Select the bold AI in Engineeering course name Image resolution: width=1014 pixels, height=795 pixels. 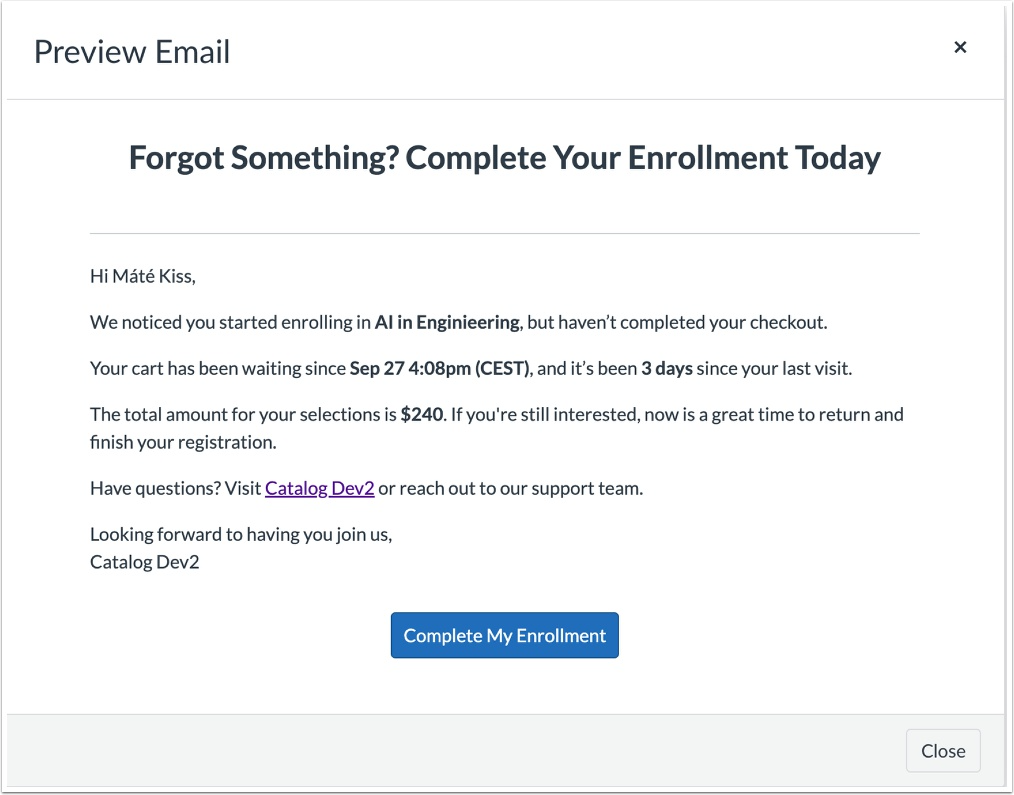(446, 322)
